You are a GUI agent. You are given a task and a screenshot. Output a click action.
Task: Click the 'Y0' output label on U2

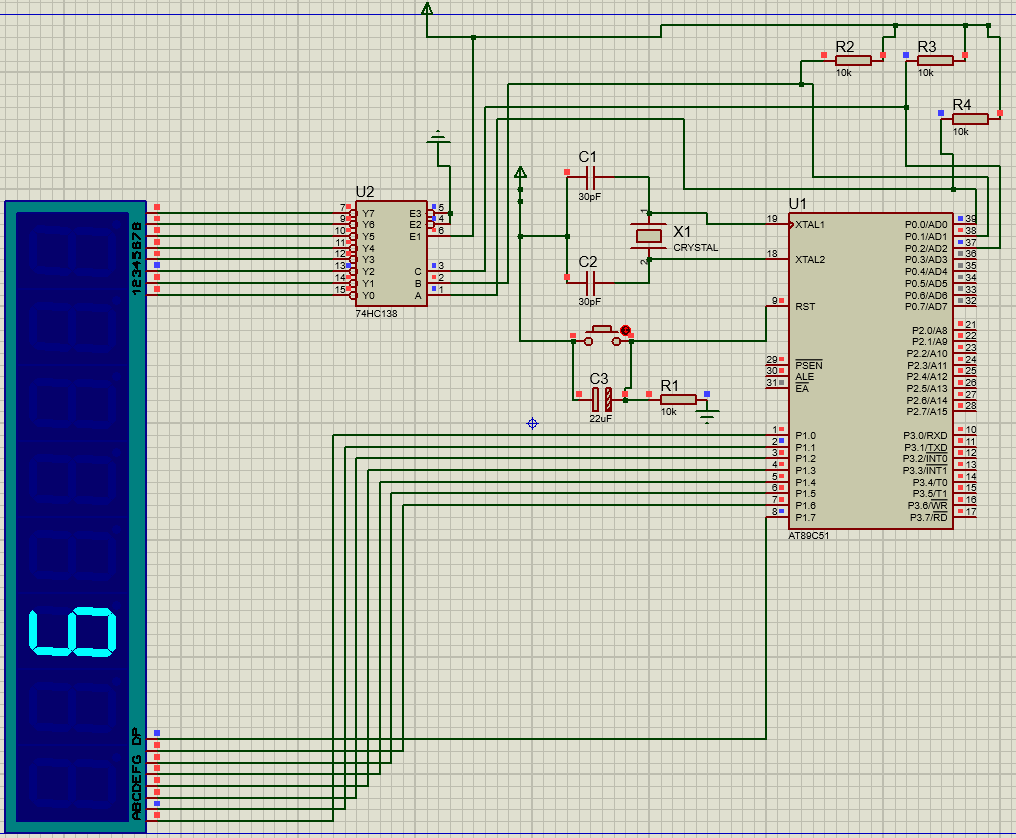click(x=368, y=296)
